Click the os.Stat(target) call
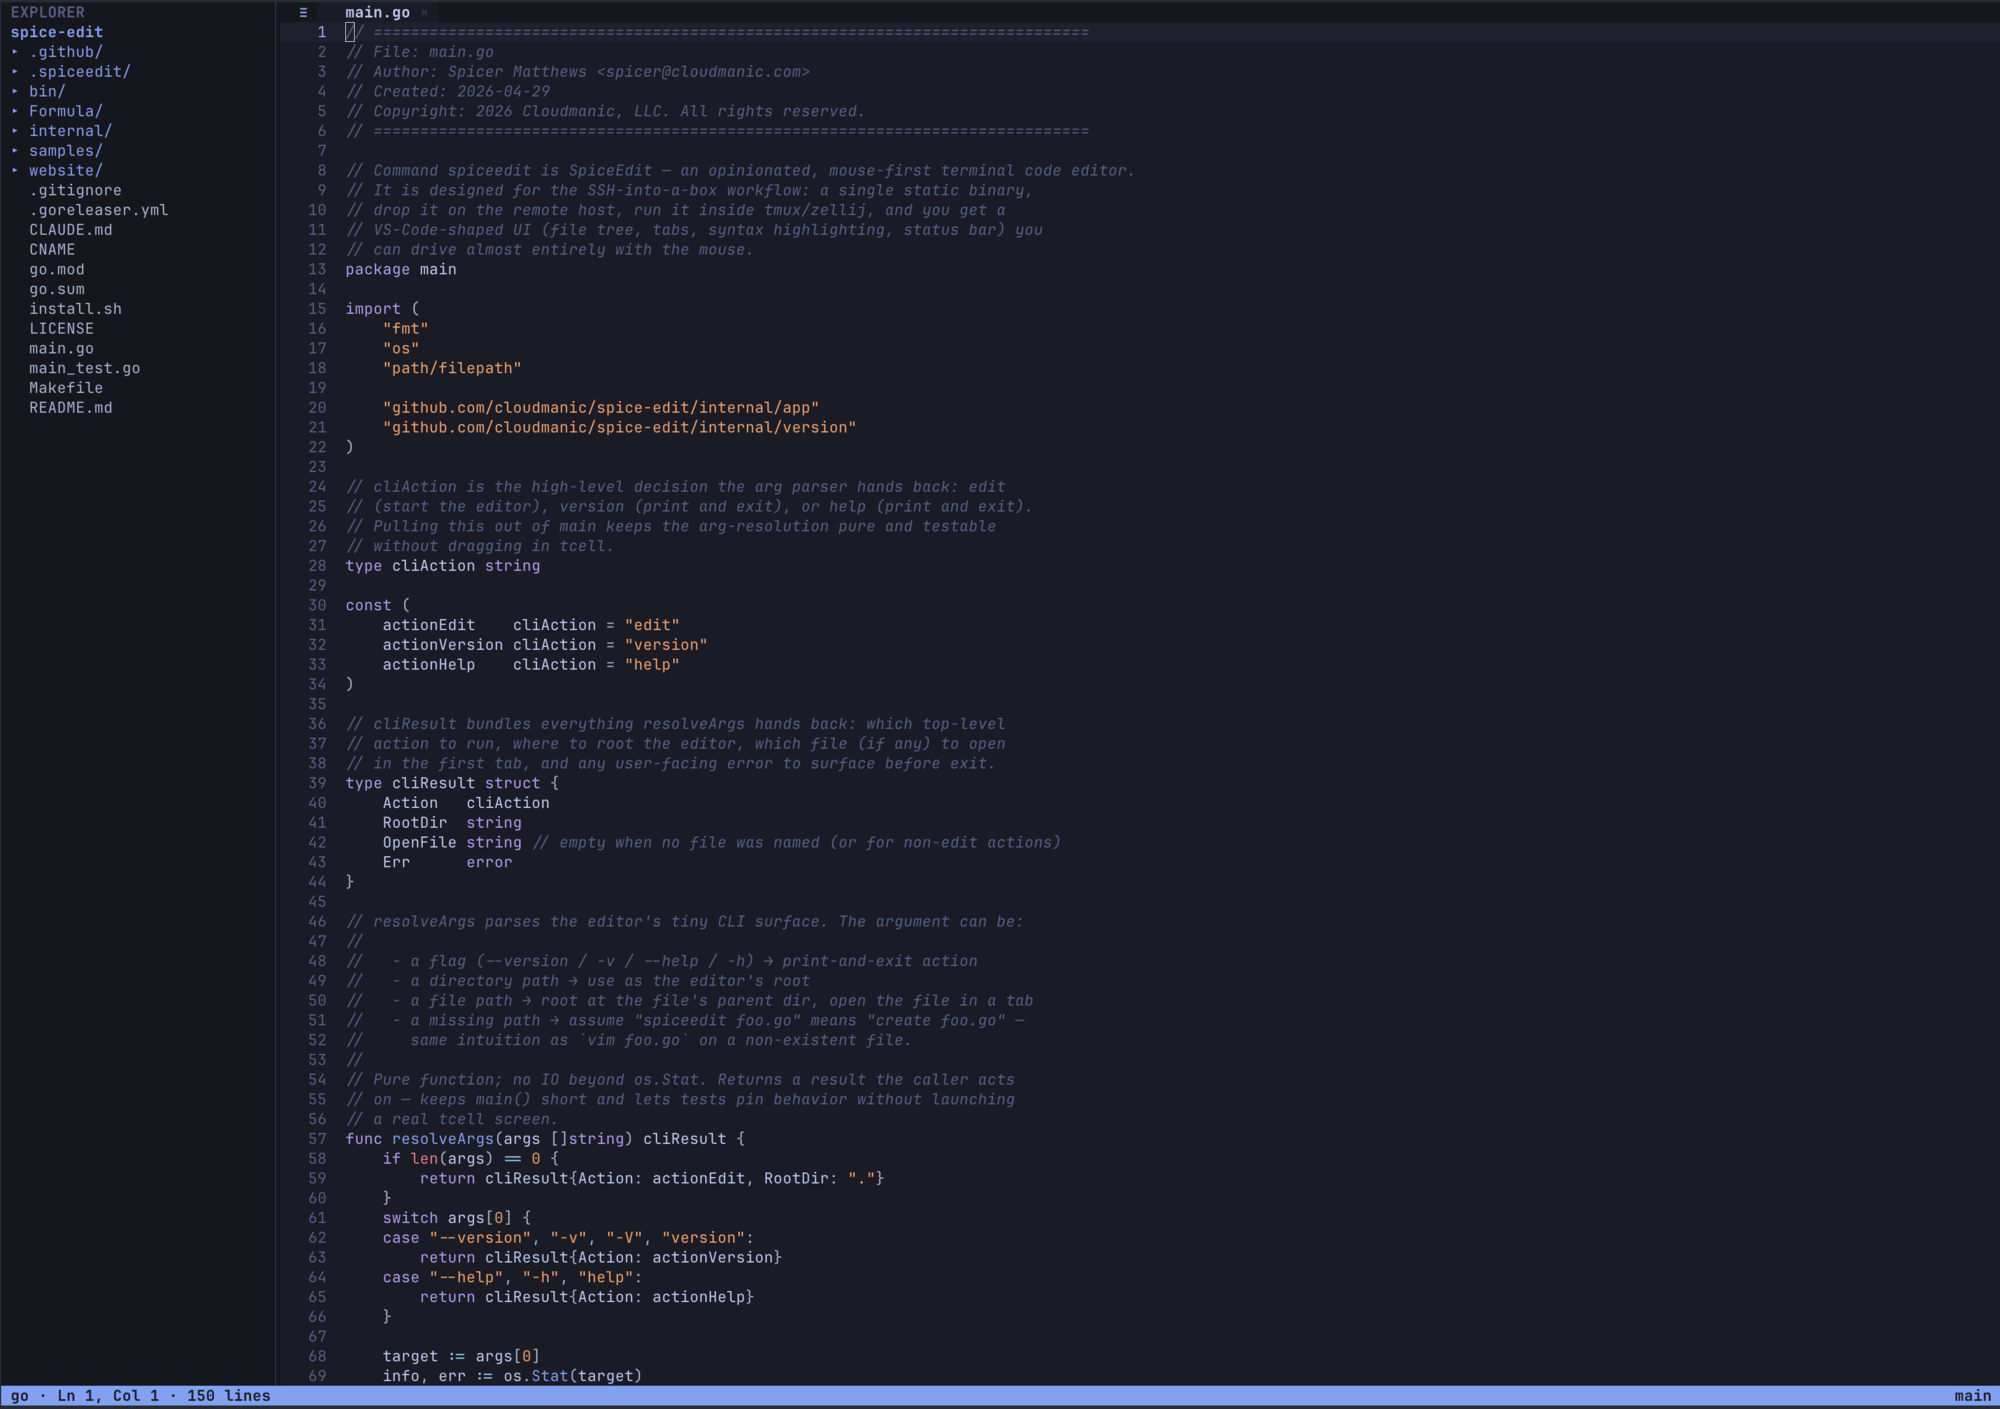Screen dimensions: 2000x1409 point(572,1376)
